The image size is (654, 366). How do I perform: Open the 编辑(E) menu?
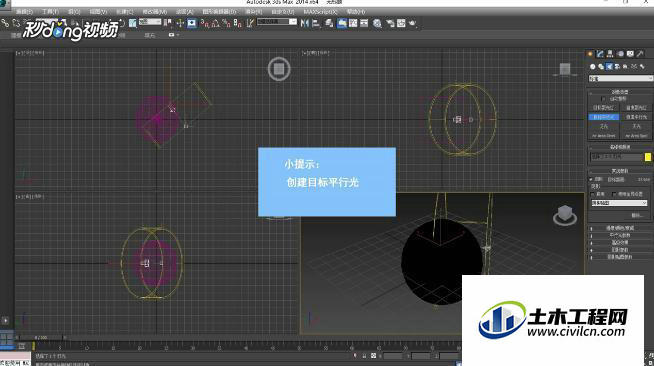pos(24,12)
